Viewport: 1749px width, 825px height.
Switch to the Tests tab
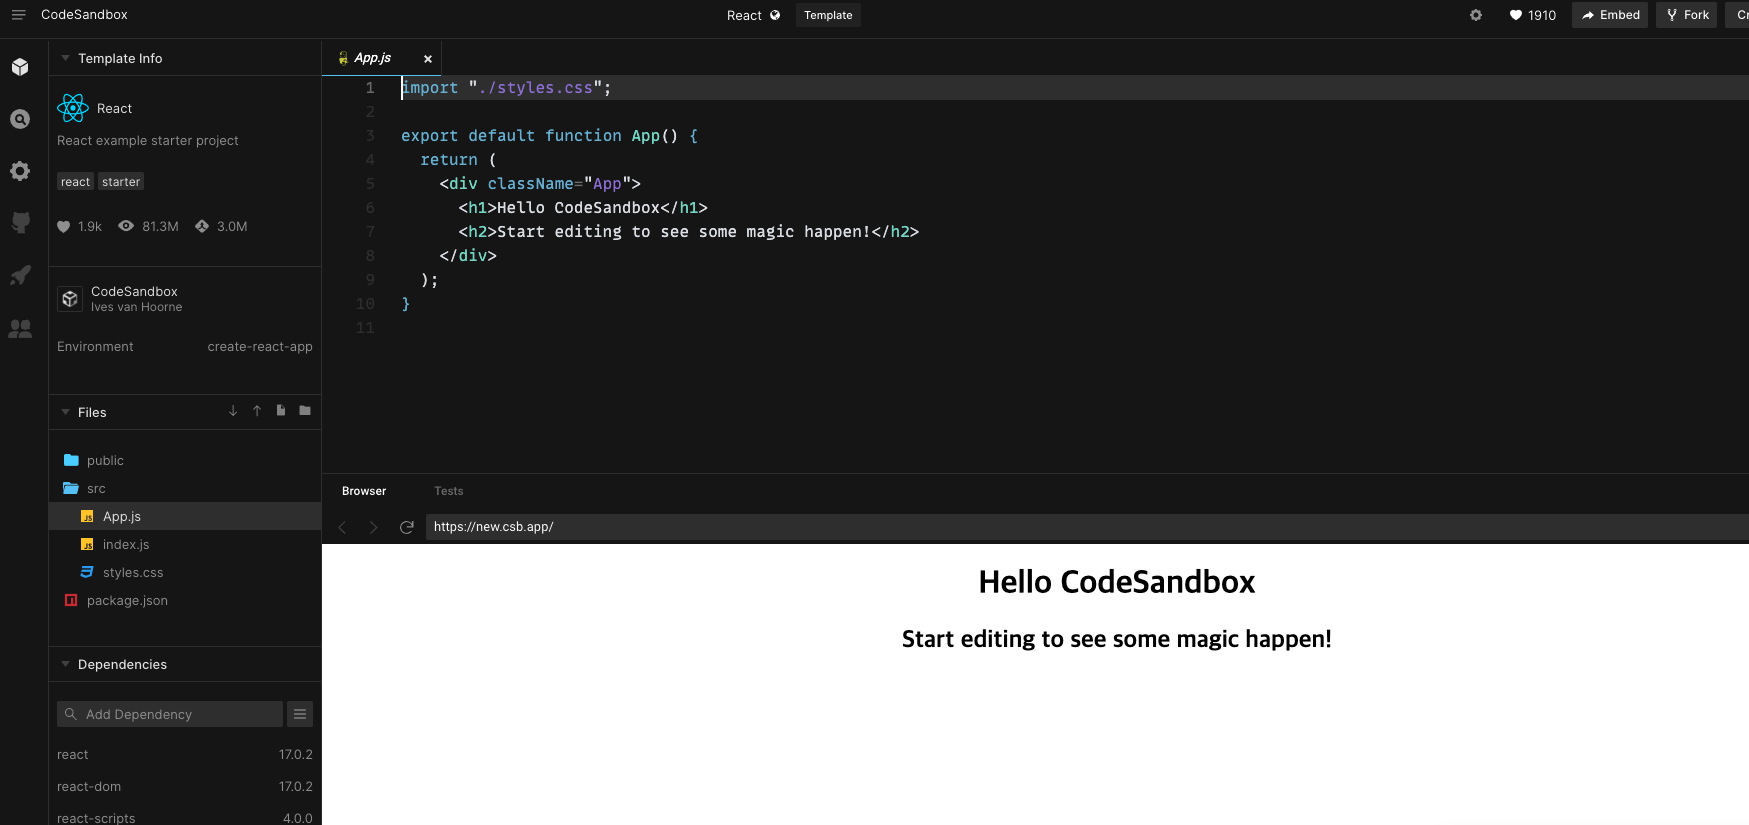click(449, 491)
